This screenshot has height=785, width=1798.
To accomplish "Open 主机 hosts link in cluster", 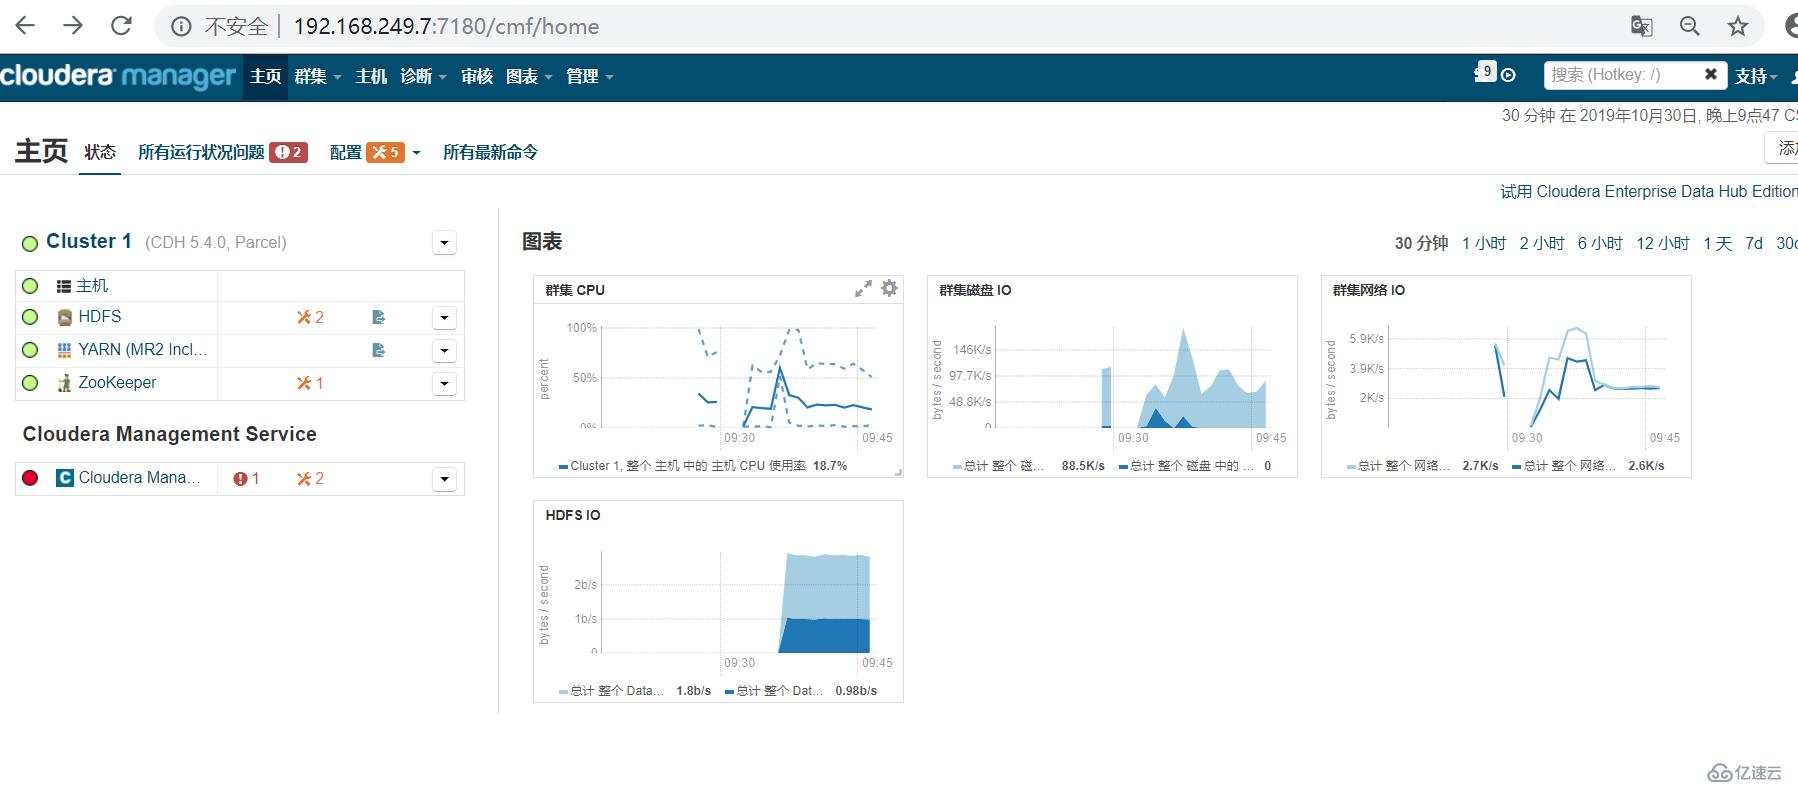I will (x=92, y=286).
